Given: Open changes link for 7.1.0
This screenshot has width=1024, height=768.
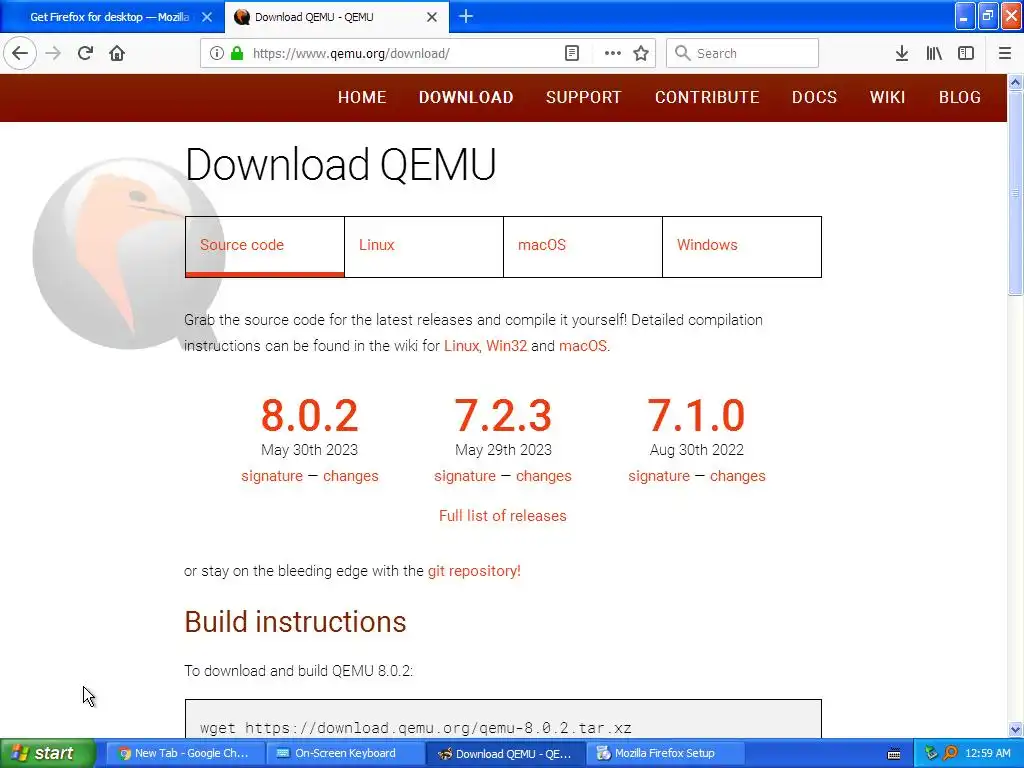Looking at the screenshot, I should coord(737,476).
